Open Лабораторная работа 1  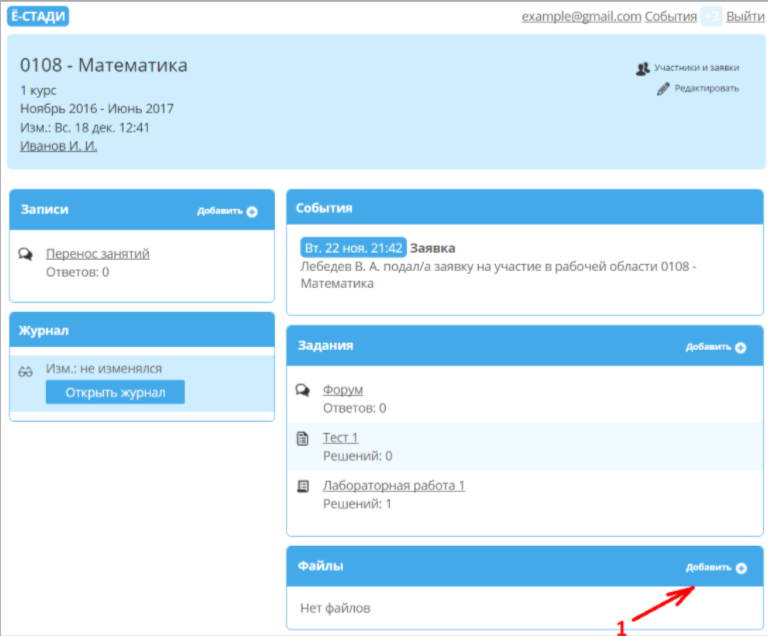point(394,486)
